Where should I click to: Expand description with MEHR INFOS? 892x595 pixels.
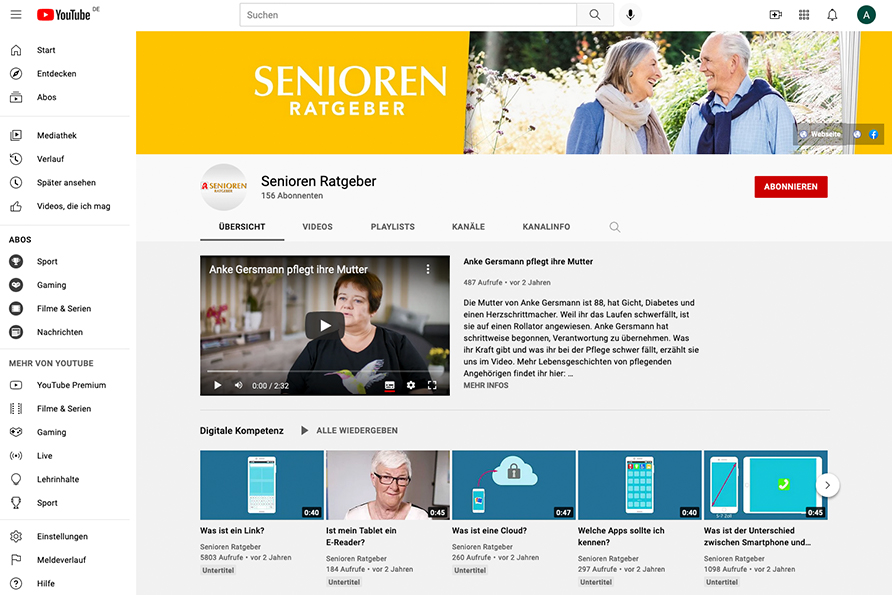tap(486, 385)
